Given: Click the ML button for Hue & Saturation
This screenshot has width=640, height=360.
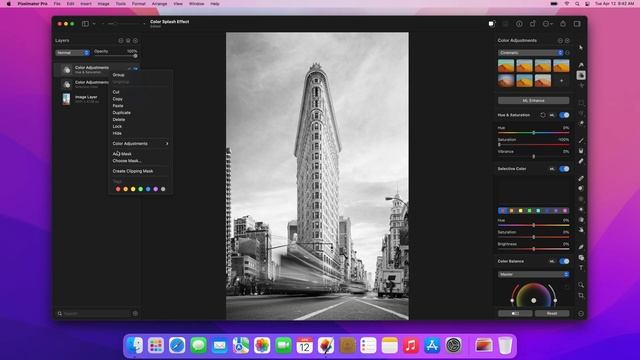Looking at the screenshot, I should coord(552,115).
